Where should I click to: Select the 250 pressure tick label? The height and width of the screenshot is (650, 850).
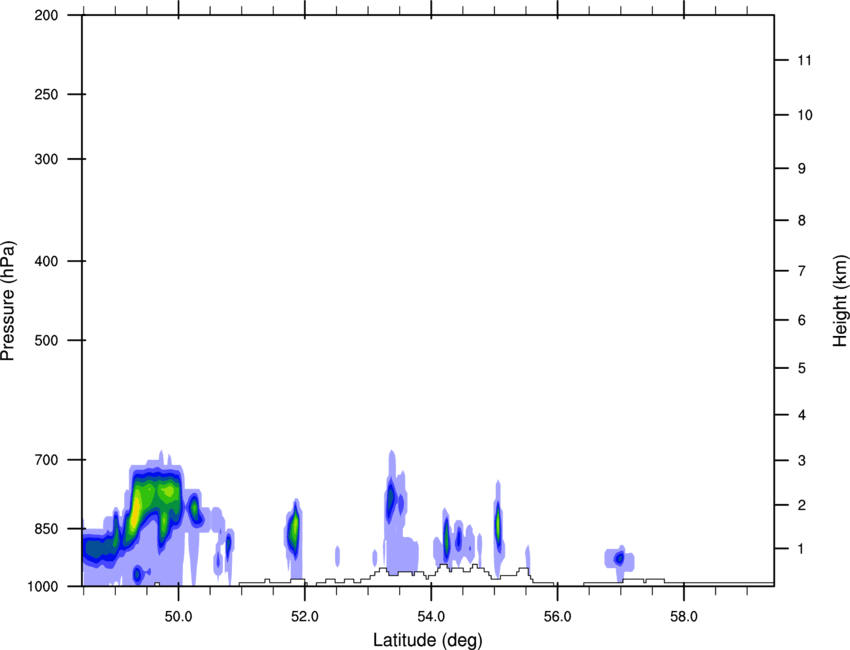click(46, 94)
